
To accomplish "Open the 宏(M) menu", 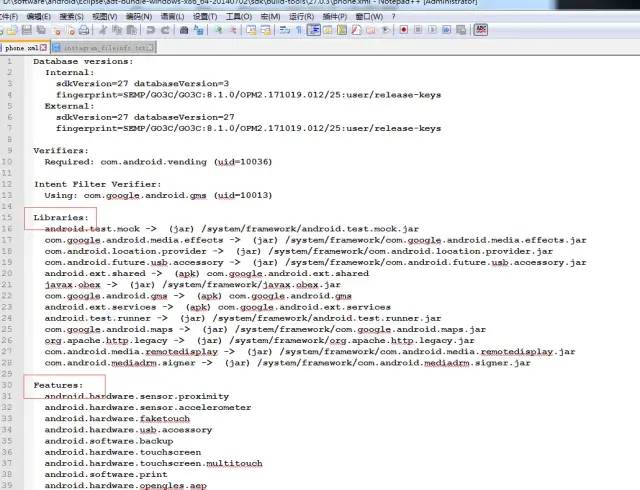I will click(270, 17).
